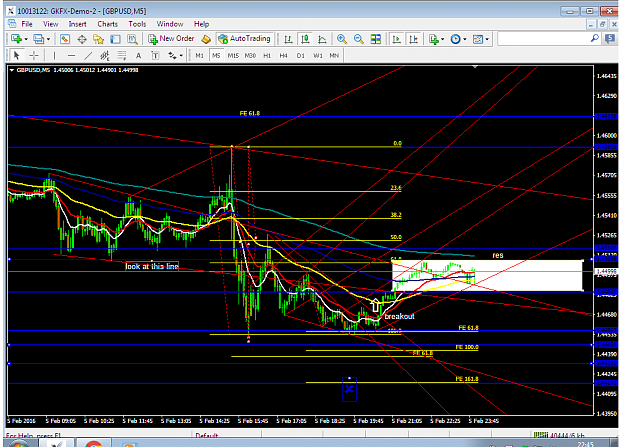
Task: Select the Crosshair tool
Action: pyautogui.click(x=34, y=55)
